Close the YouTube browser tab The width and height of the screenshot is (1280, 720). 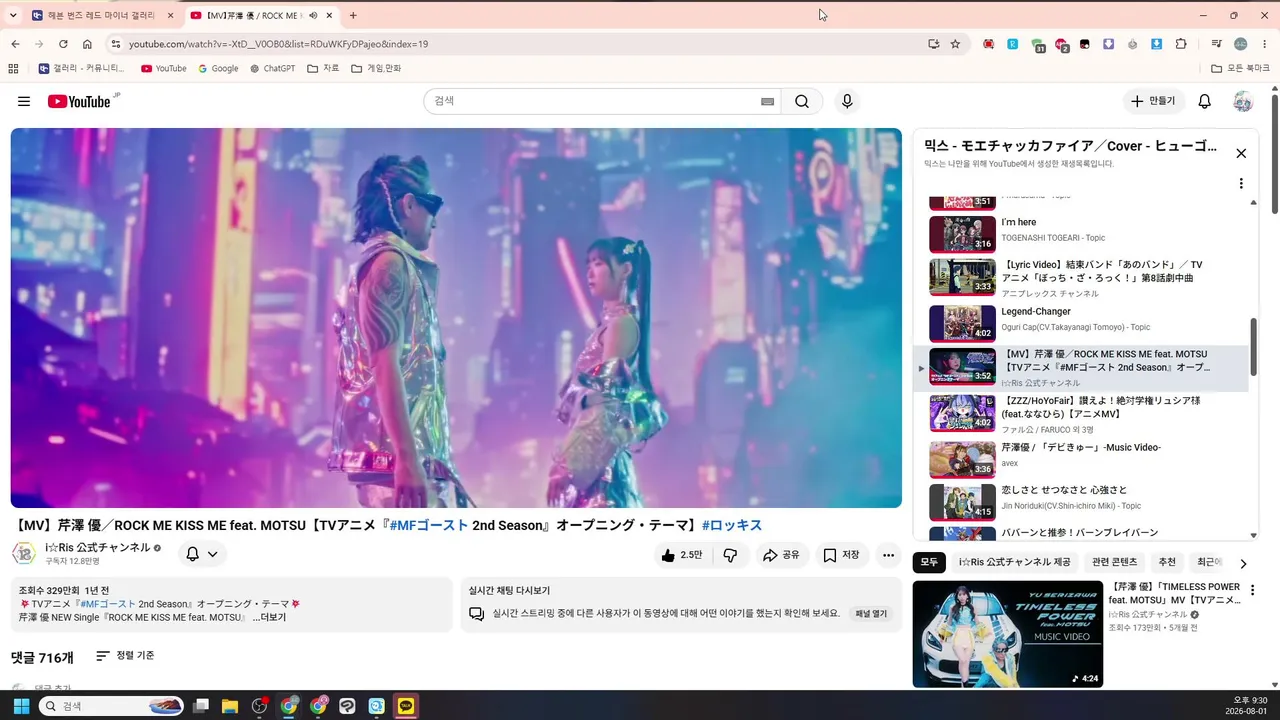(x=329, y=15)
